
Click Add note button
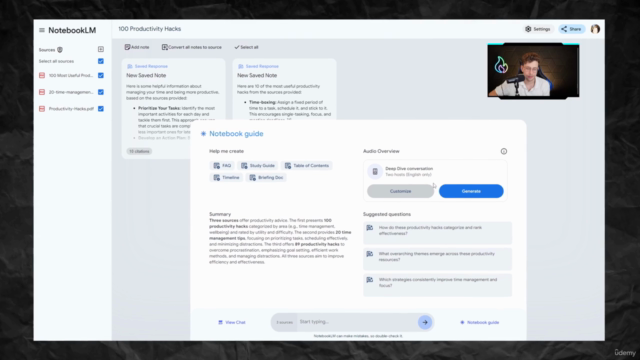(137, 47)
